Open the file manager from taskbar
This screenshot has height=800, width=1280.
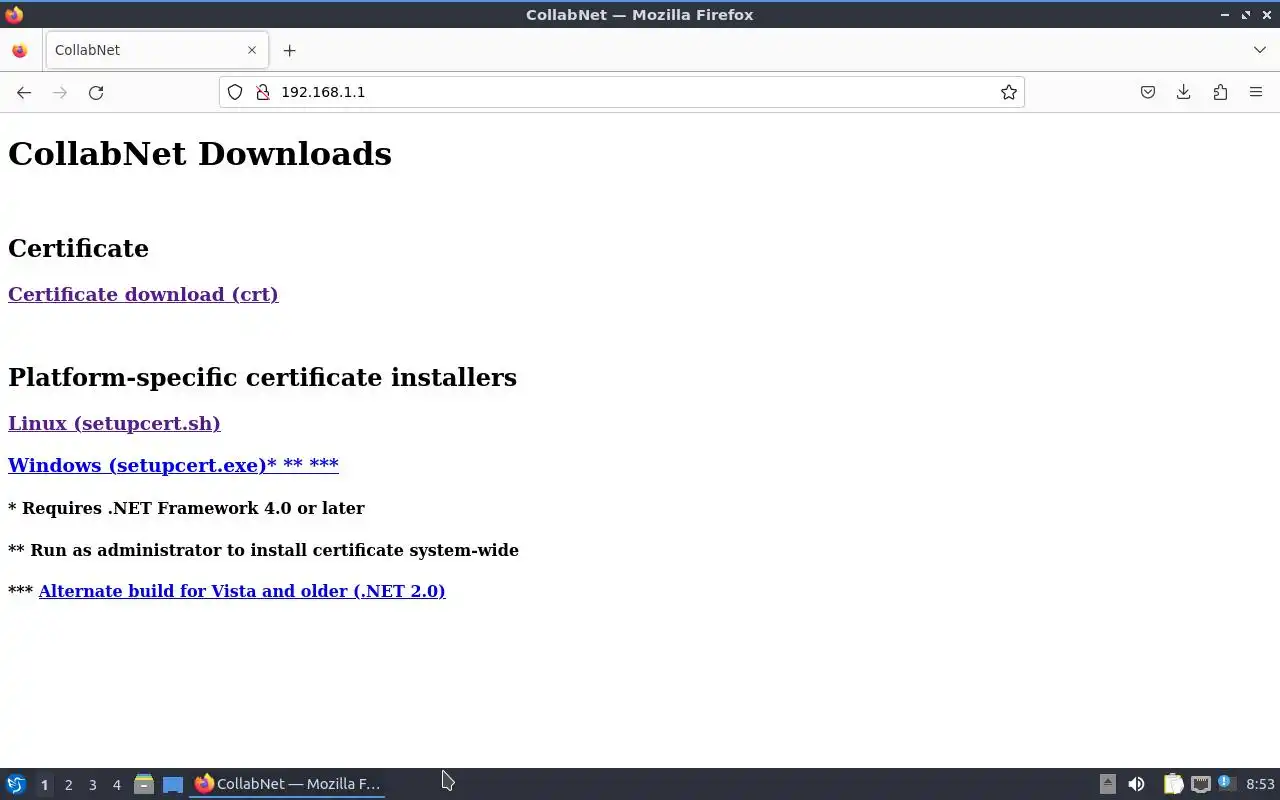pyautogui.click(x=144, y=784)
